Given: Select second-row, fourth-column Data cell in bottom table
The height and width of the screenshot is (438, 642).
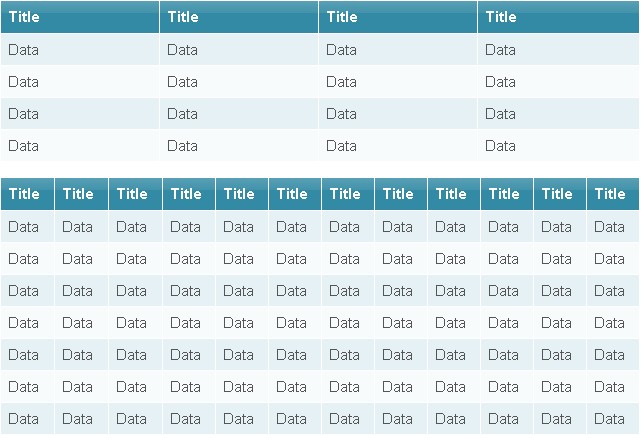Looking at the screenshot, I should tap(185, 259).
